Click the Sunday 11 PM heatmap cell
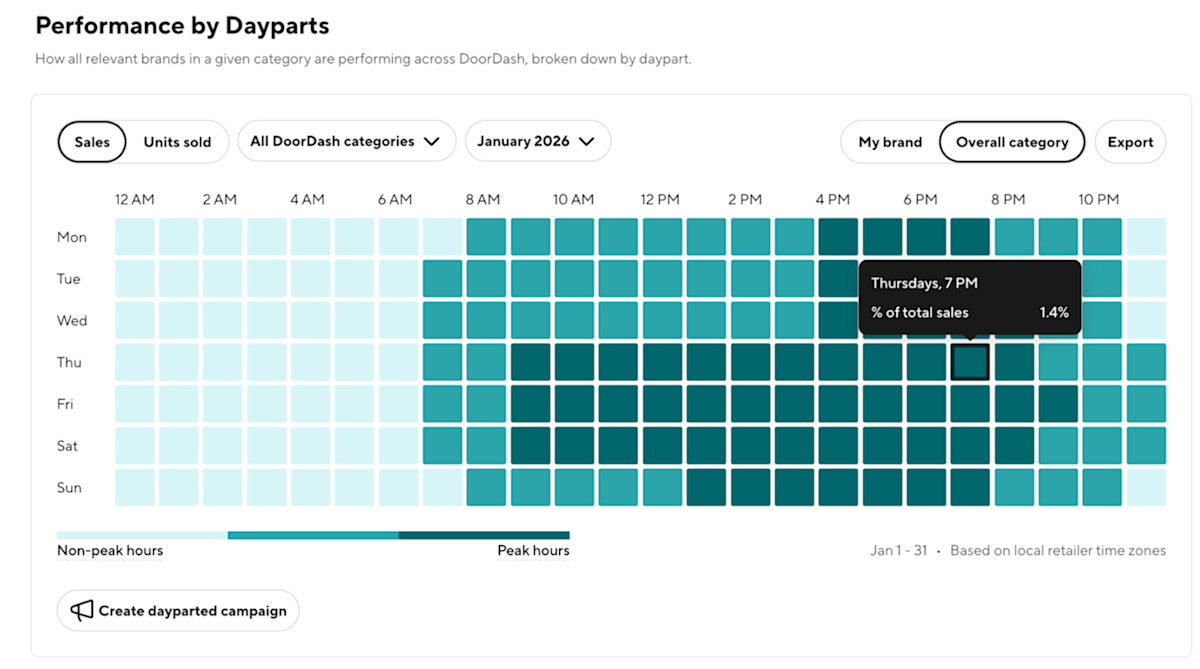The height and width of the screenshot is (669, 1200). click(x=1144, y=487)
